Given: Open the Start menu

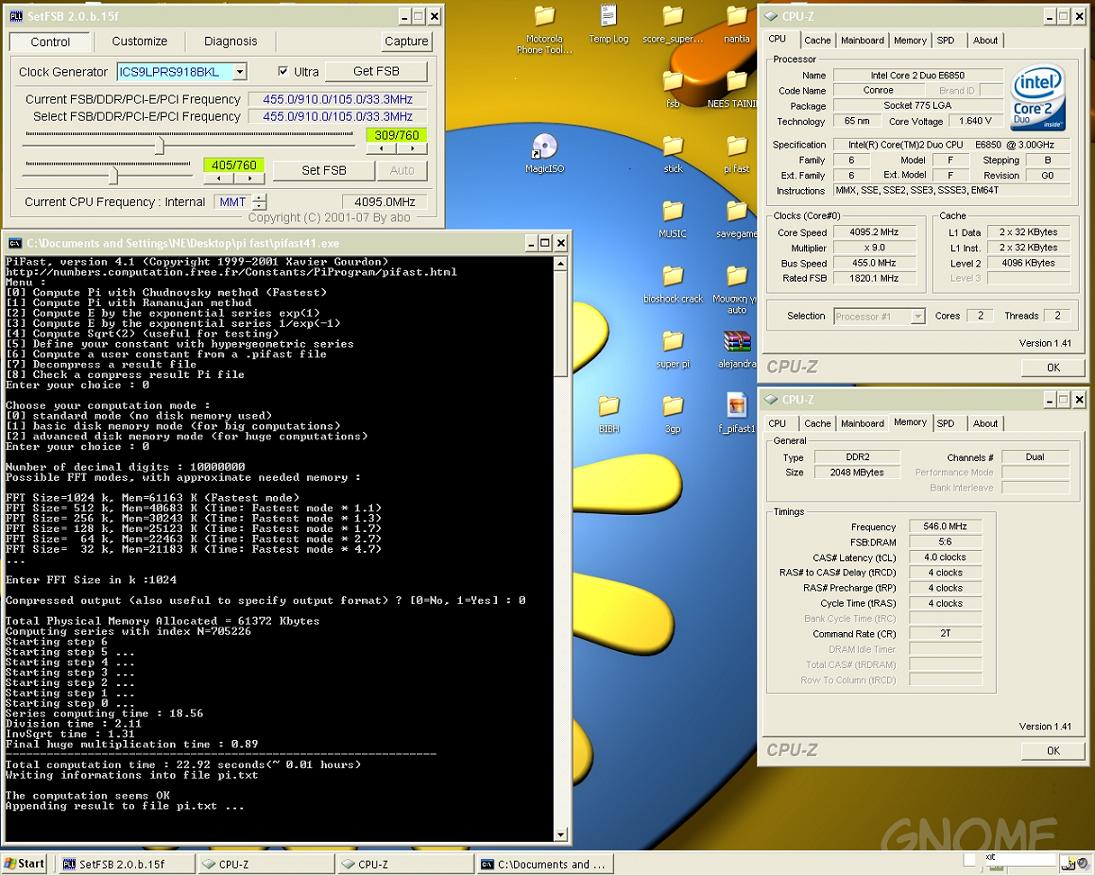Looking at the screenshot, I should [24, 863].
